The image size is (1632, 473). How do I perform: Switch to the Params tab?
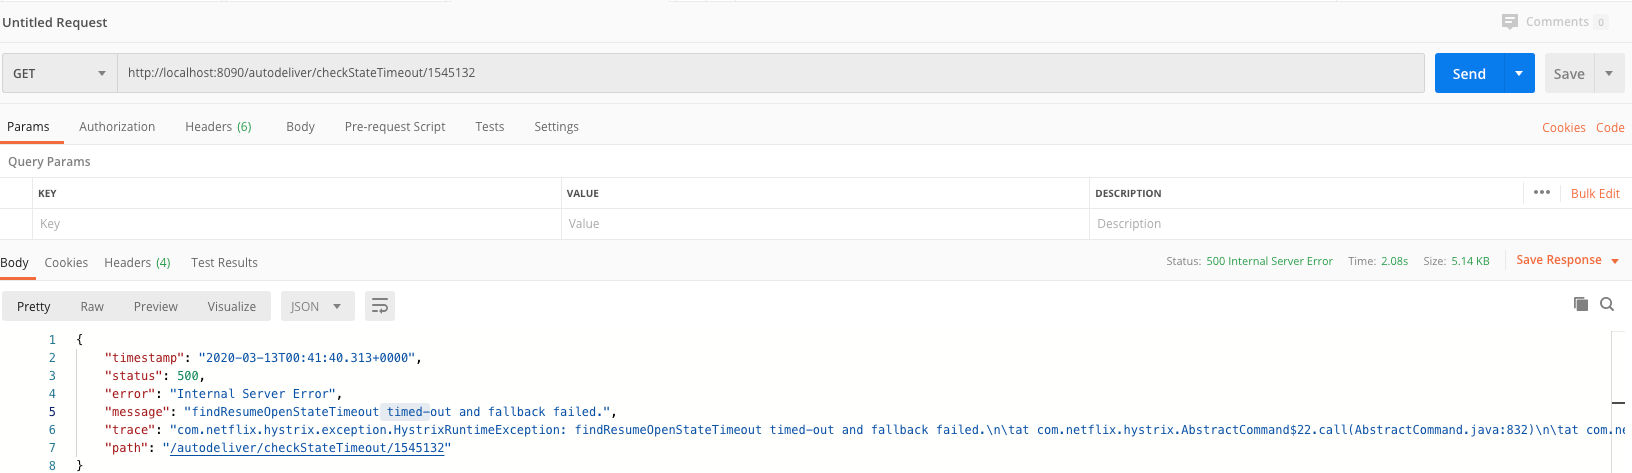pyautogui.click(x=28, y=127)
